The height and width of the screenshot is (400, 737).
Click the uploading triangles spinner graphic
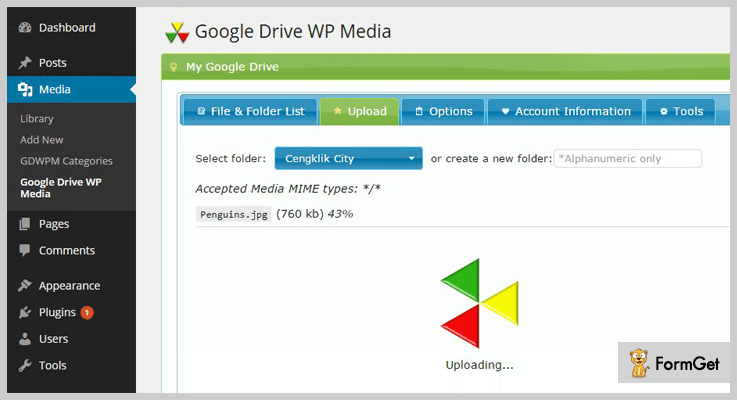click(479, 303)
